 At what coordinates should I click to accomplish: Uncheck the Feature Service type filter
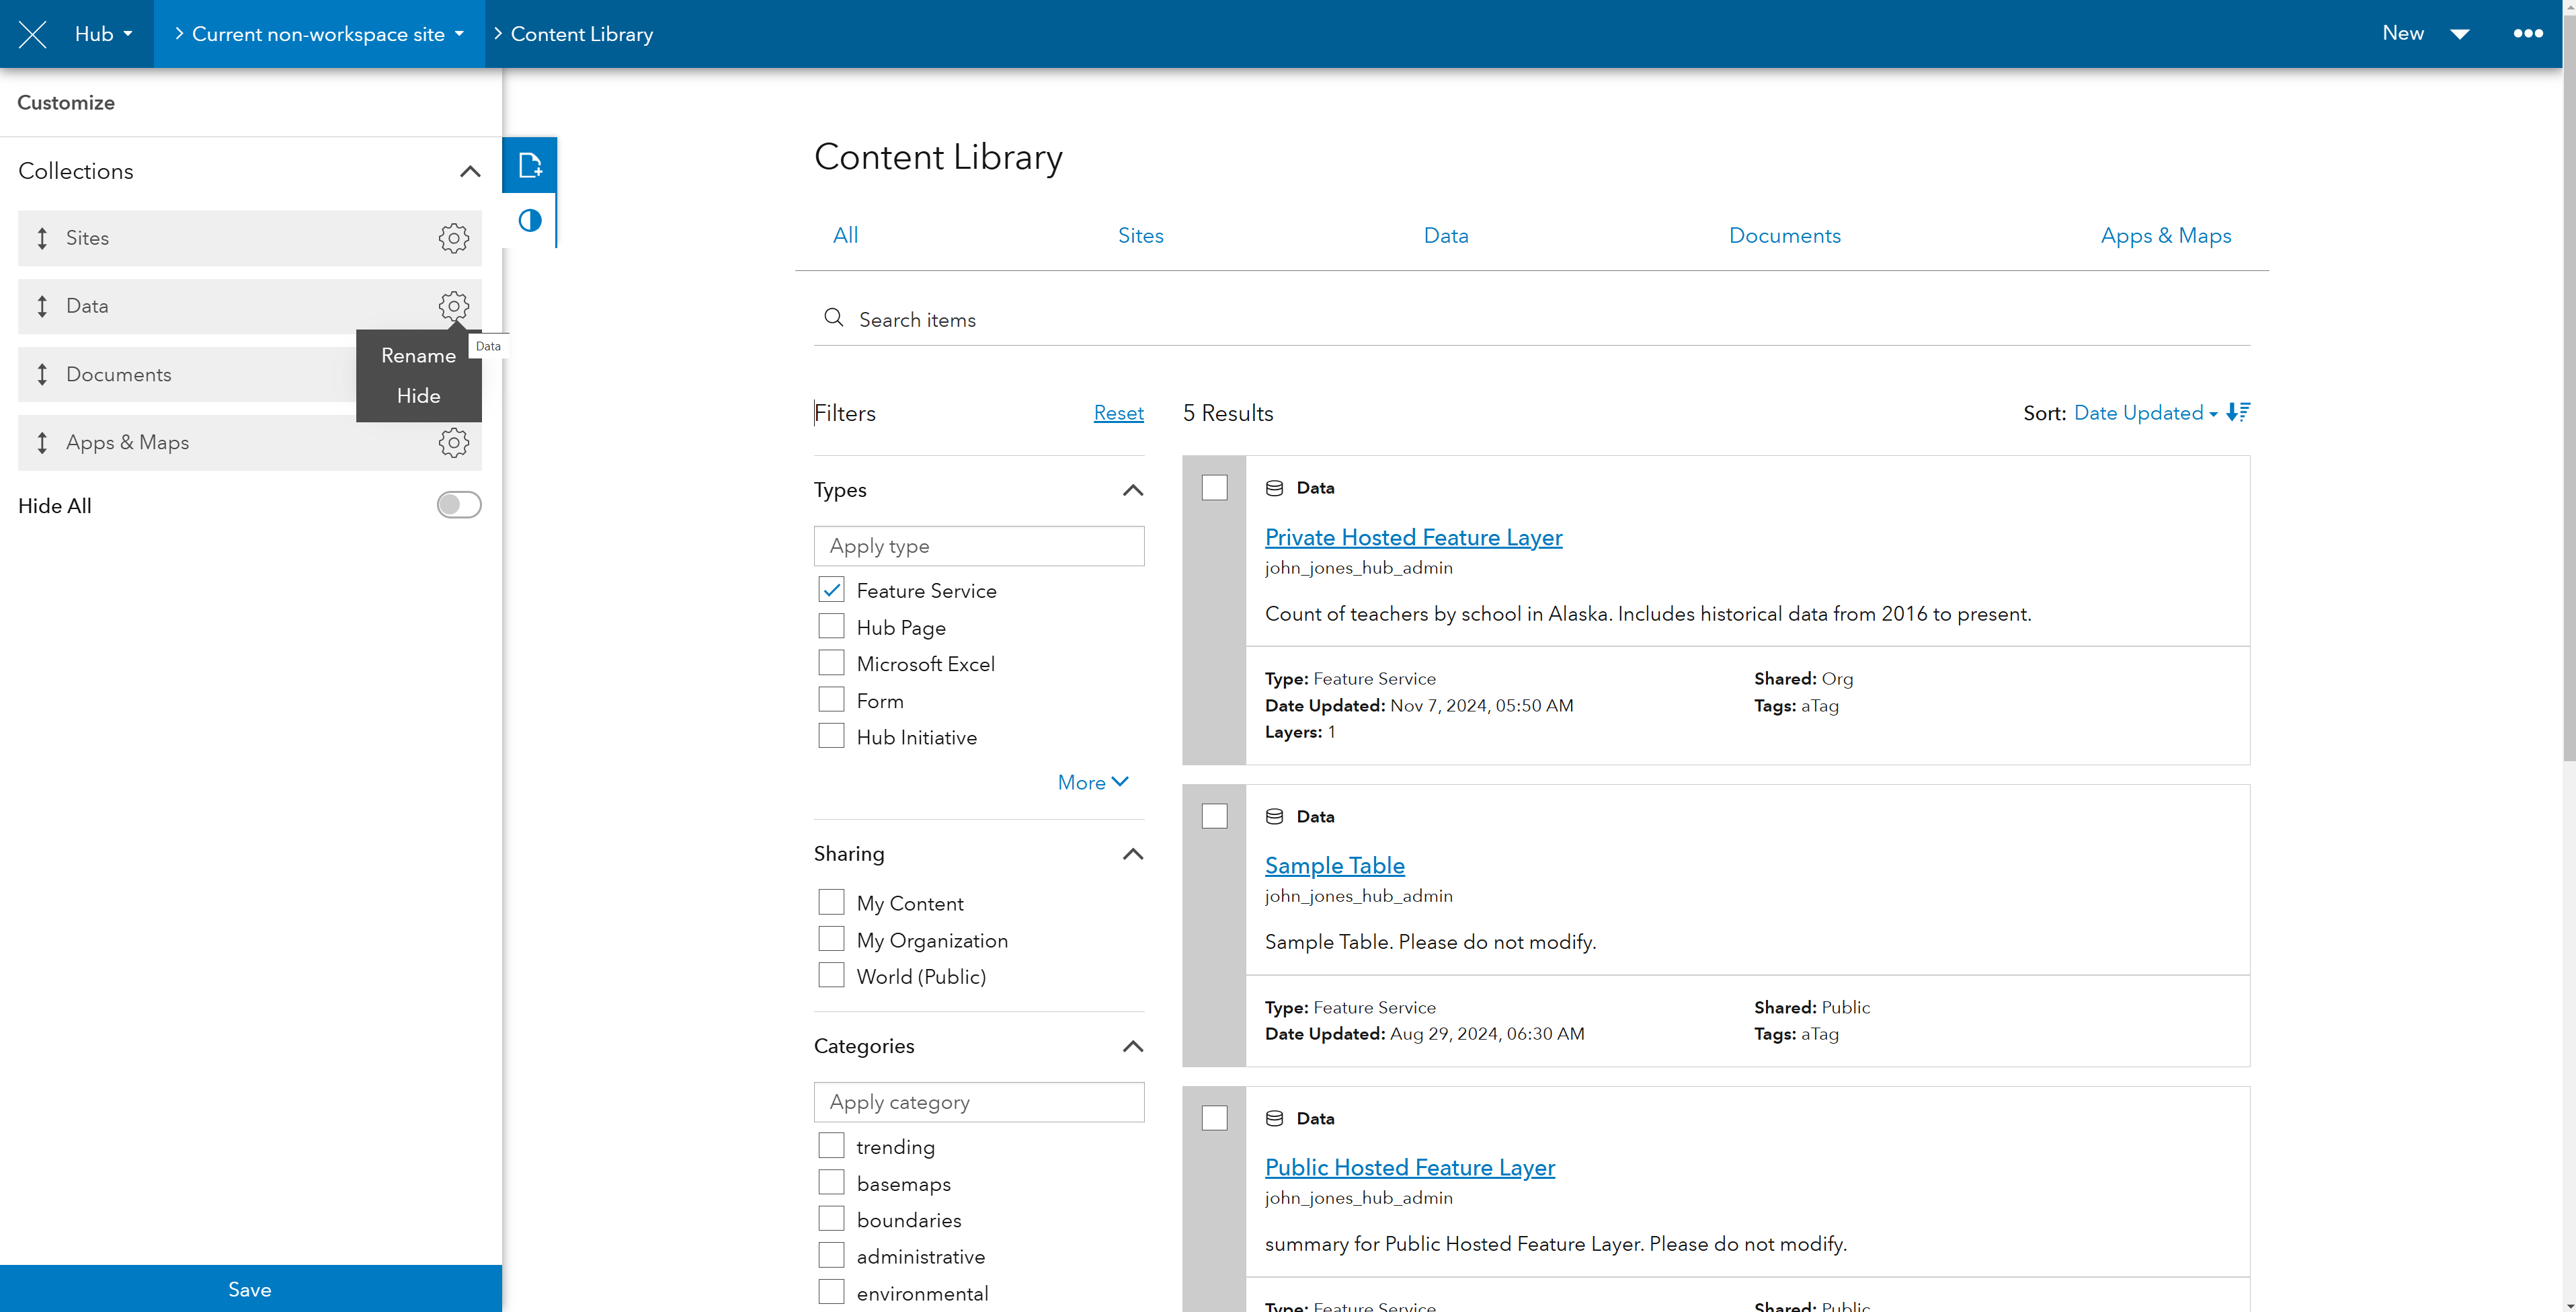(x=831, y=590)
